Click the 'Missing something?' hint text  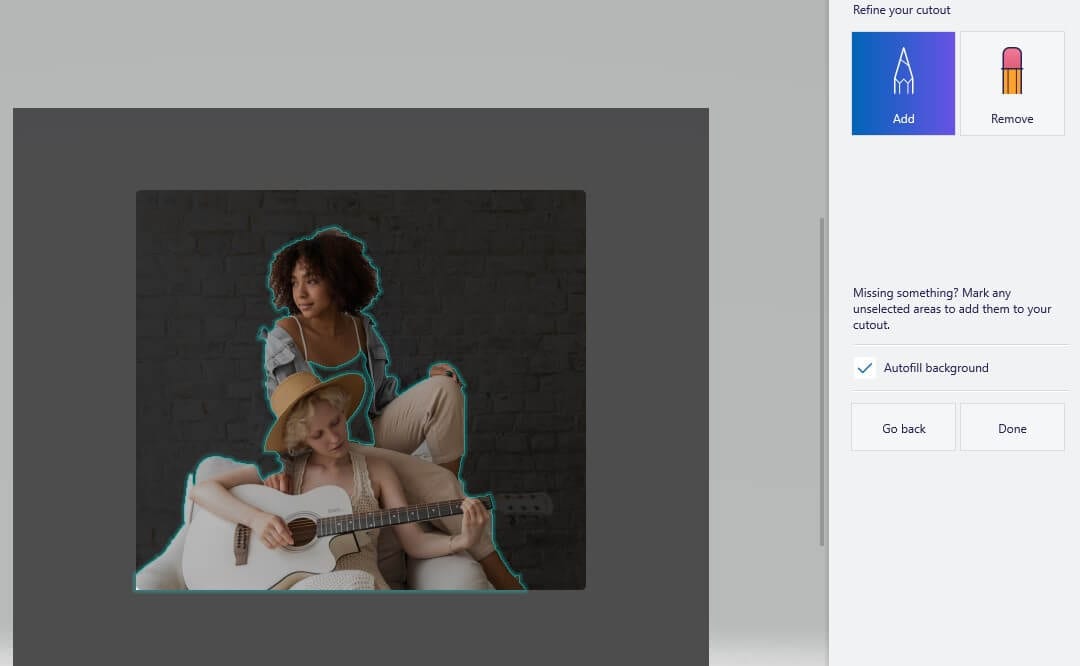click(952, 309)
